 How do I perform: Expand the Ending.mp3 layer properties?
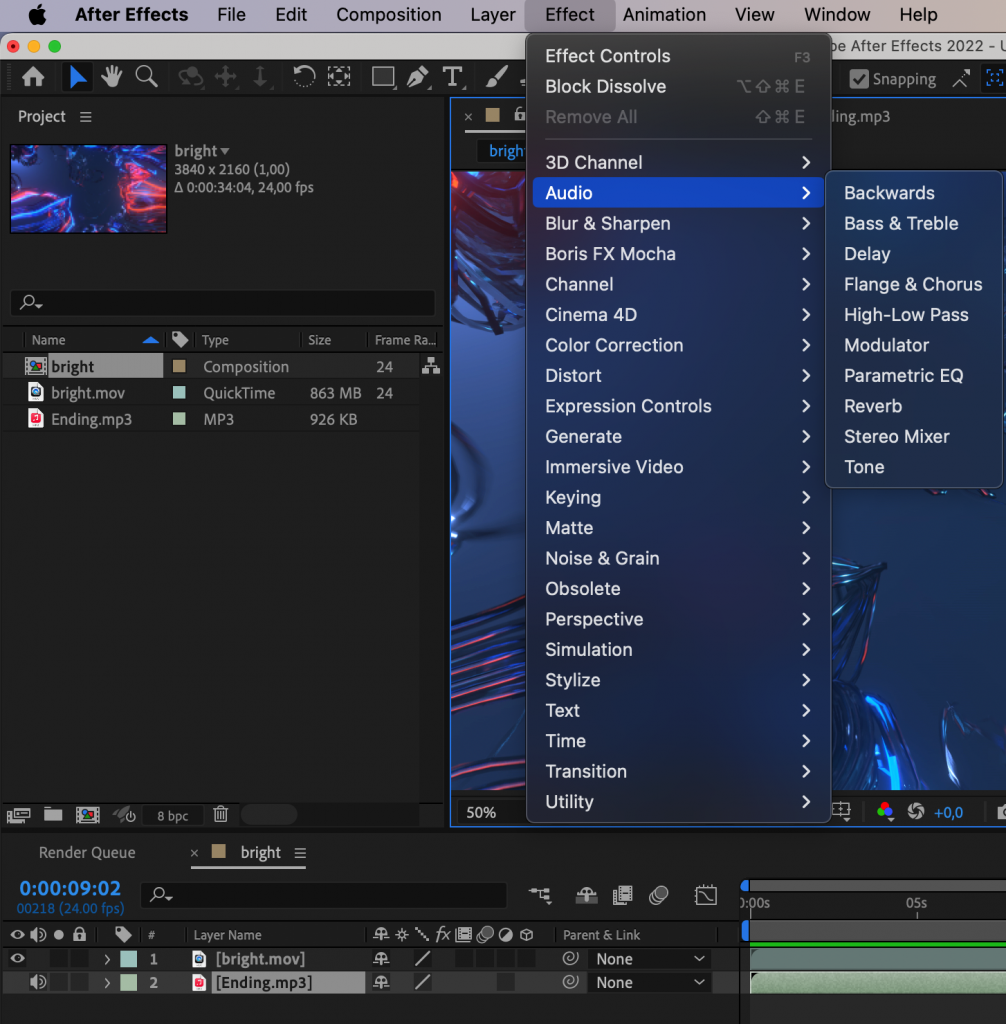pos(107,982)
